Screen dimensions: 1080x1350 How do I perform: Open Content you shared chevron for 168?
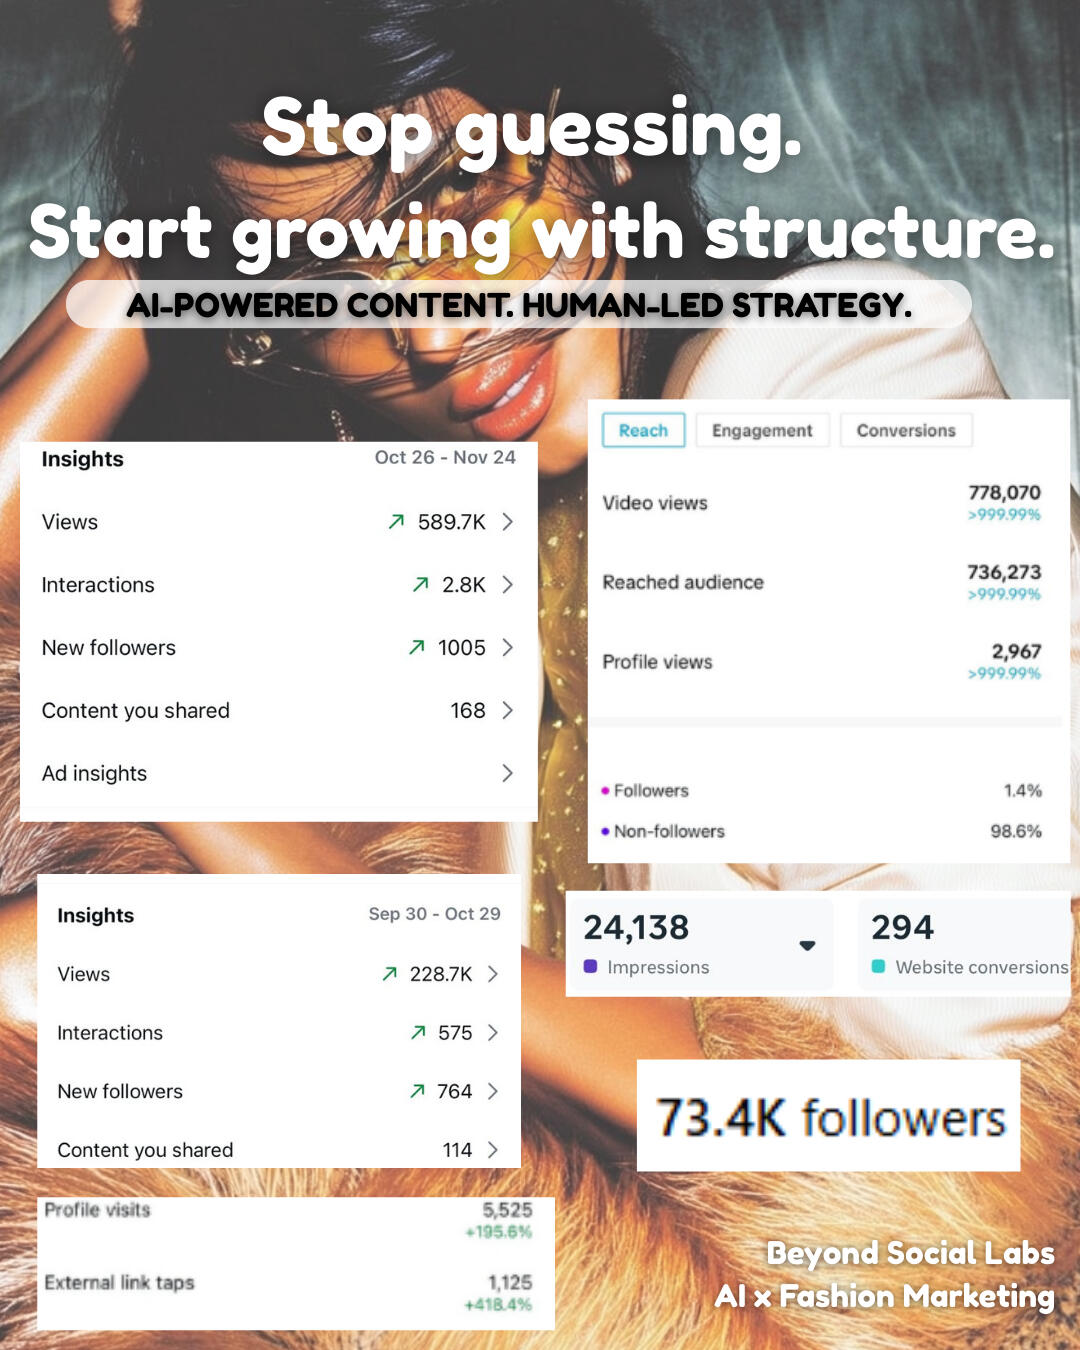coord(508,711)
